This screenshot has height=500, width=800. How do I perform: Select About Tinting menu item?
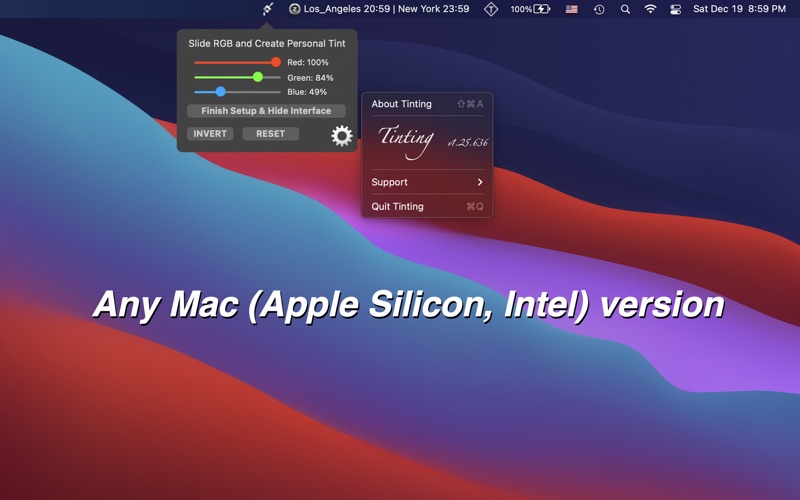pyautogui.click(x=427, y=104)
